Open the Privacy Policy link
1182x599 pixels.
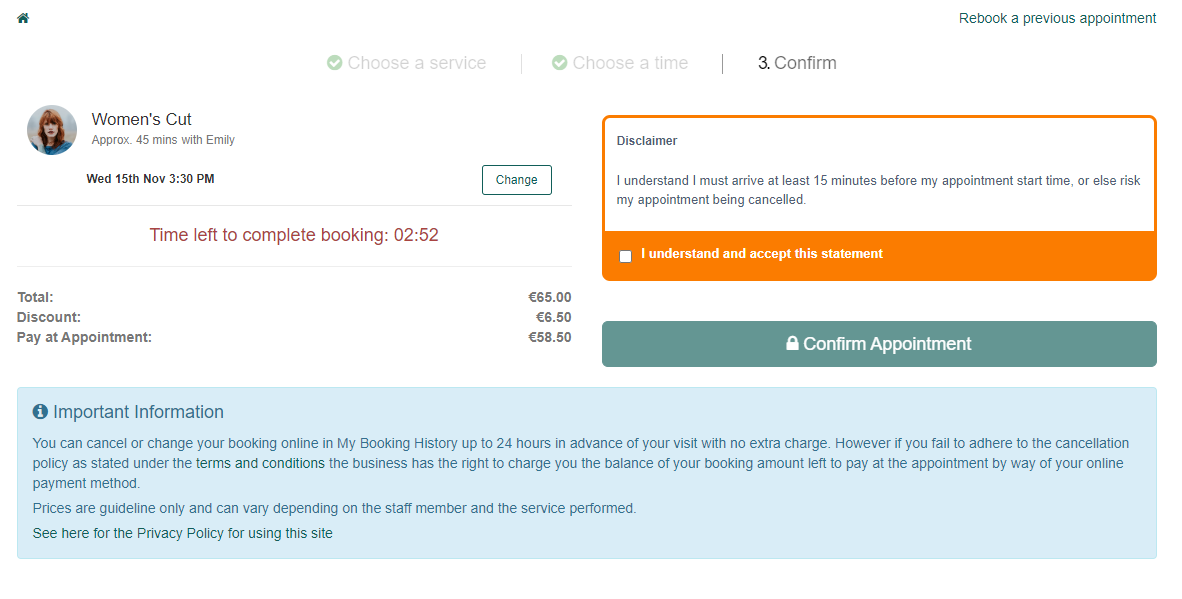[x=182, y=533]
